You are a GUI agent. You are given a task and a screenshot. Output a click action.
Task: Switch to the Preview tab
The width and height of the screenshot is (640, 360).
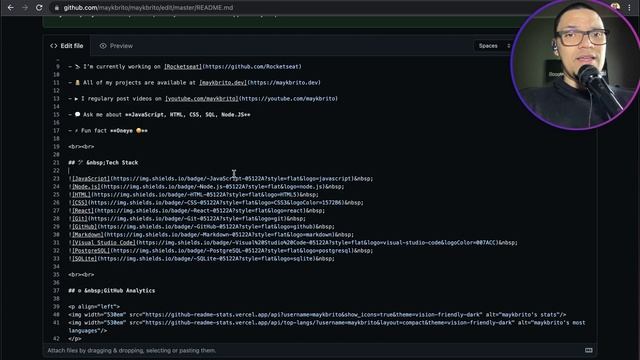pos(116,46)
